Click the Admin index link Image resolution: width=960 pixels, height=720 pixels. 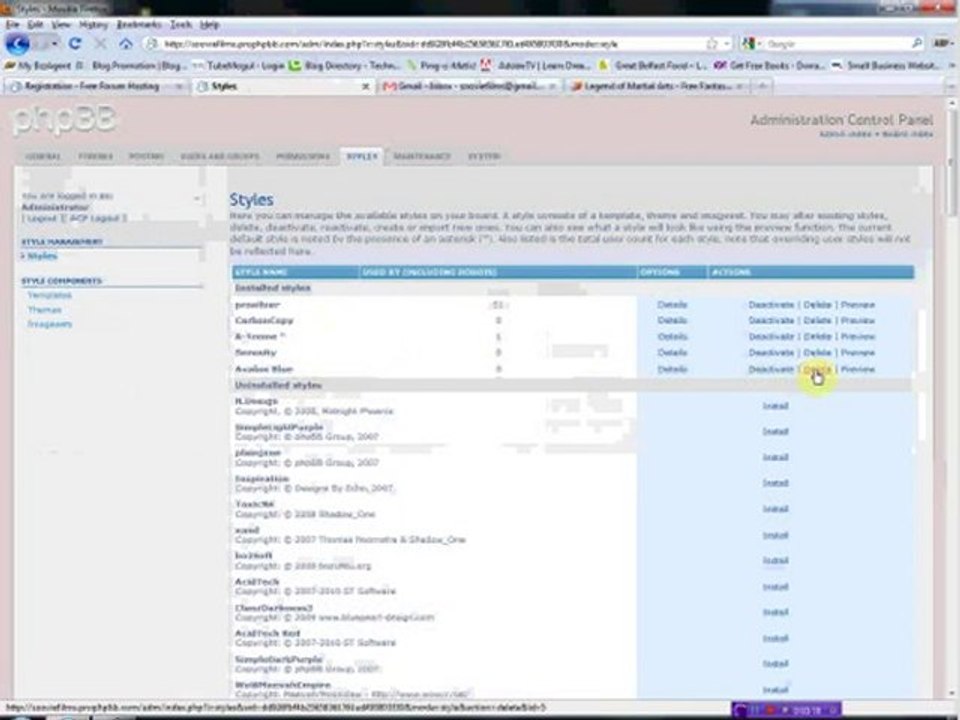(x=846, y=134)
